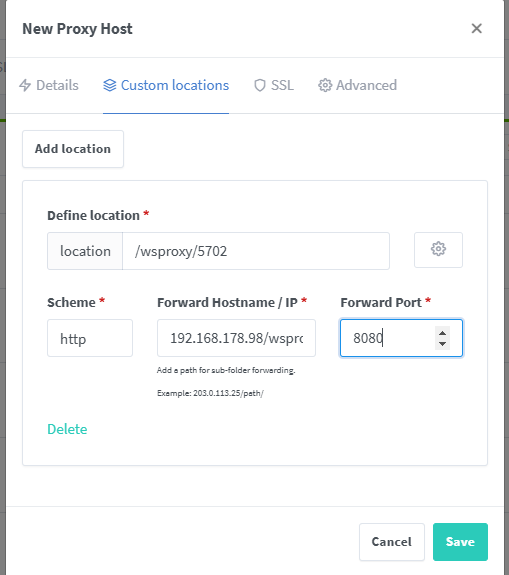The width and height of the screenshot is (509, 575).
Task: Click the Add location button
Action: [x=73, y=149]
